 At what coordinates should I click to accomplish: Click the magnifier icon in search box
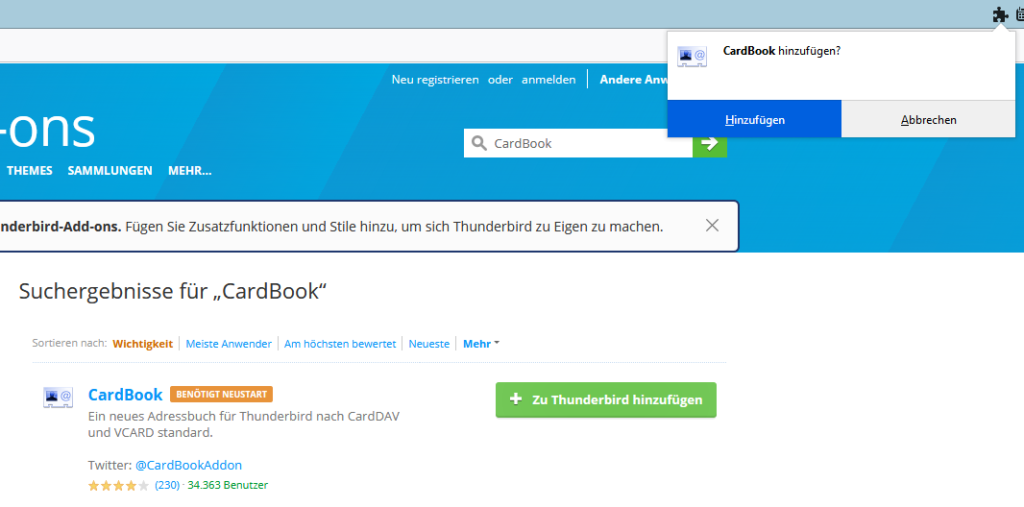pyautogui.click(x=479, y=143)
